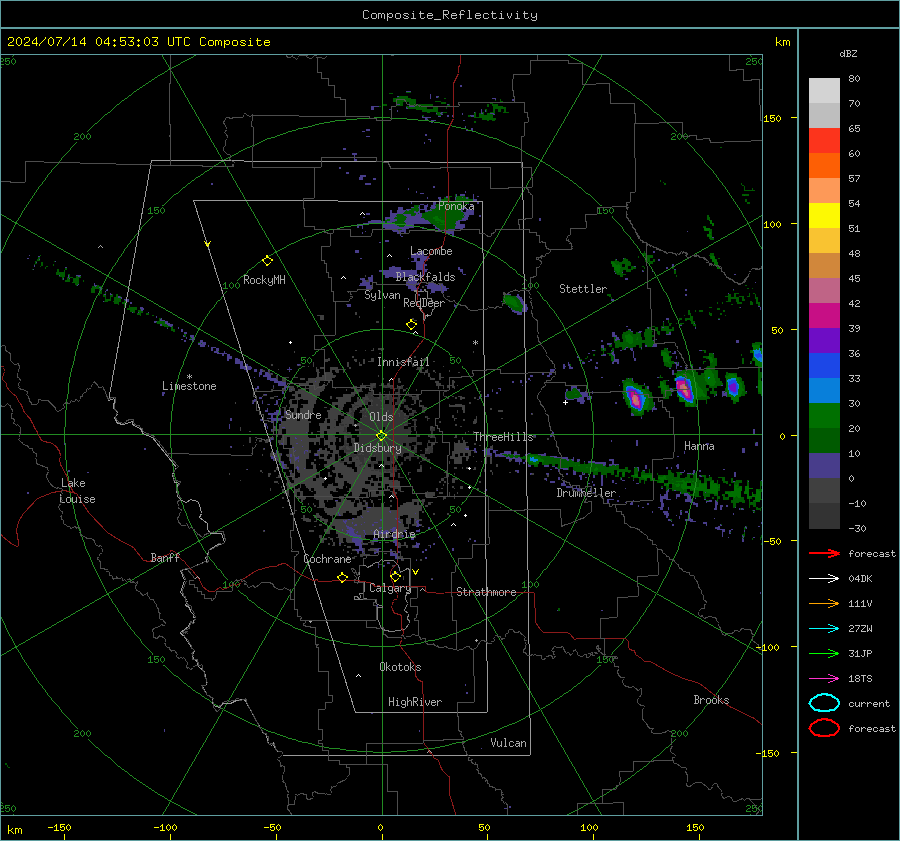The width and height of the screenshot is (900, 841).
Task: Select the 65 dBZ red legend swatch
Action: 824,140
